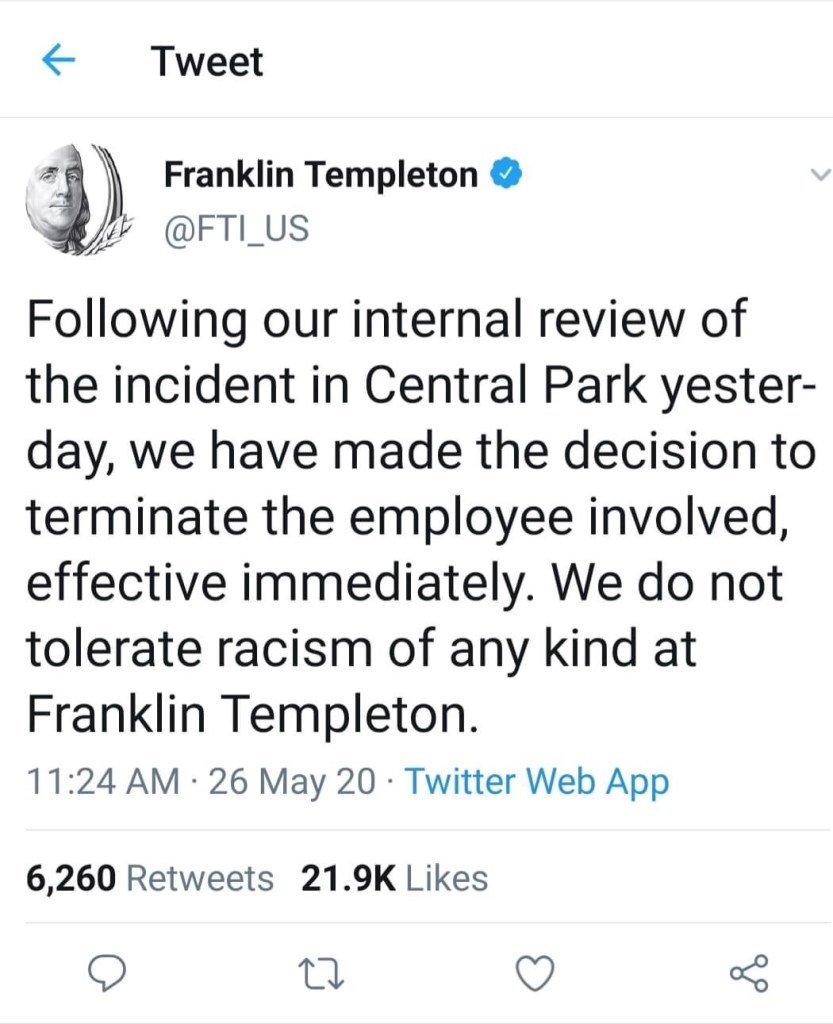
Task: Expand the tweet options chevron
Action: tap(818, 176)
